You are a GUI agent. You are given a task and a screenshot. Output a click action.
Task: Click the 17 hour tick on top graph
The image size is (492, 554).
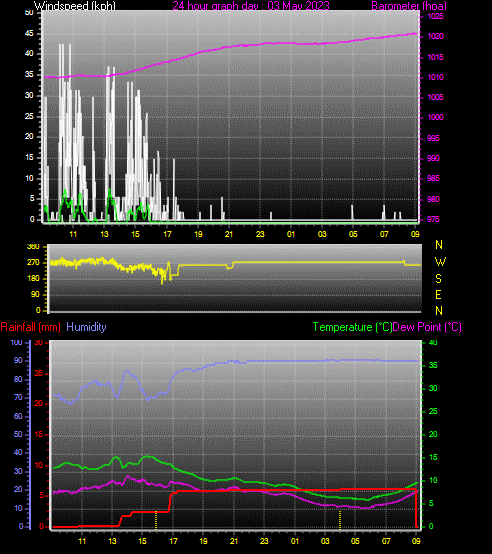[x=167, y=234]
